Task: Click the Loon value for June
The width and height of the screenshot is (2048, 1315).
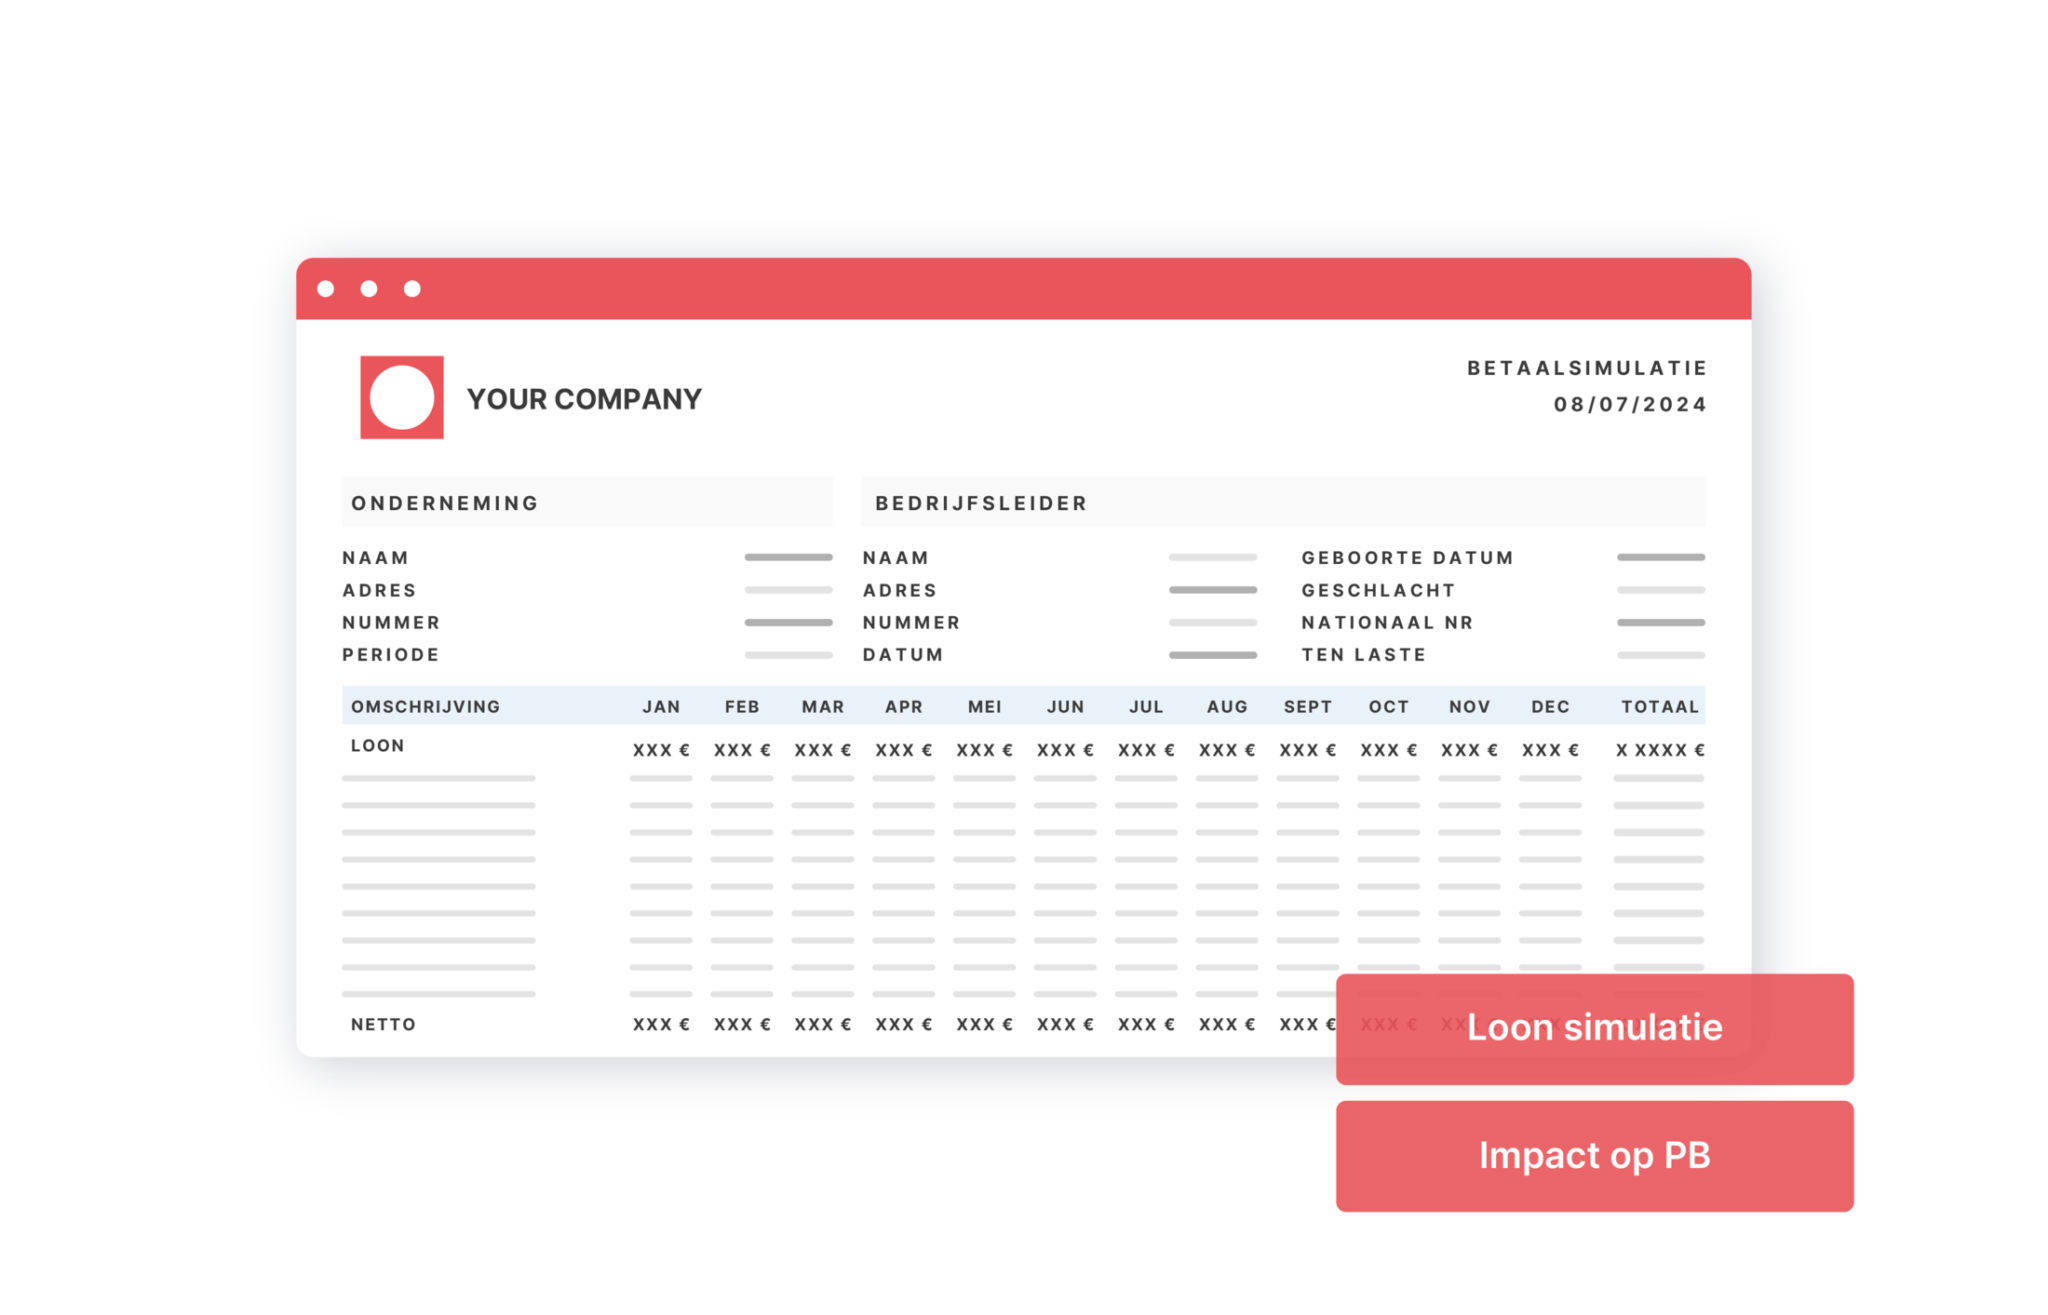Action: (1065, 750)
